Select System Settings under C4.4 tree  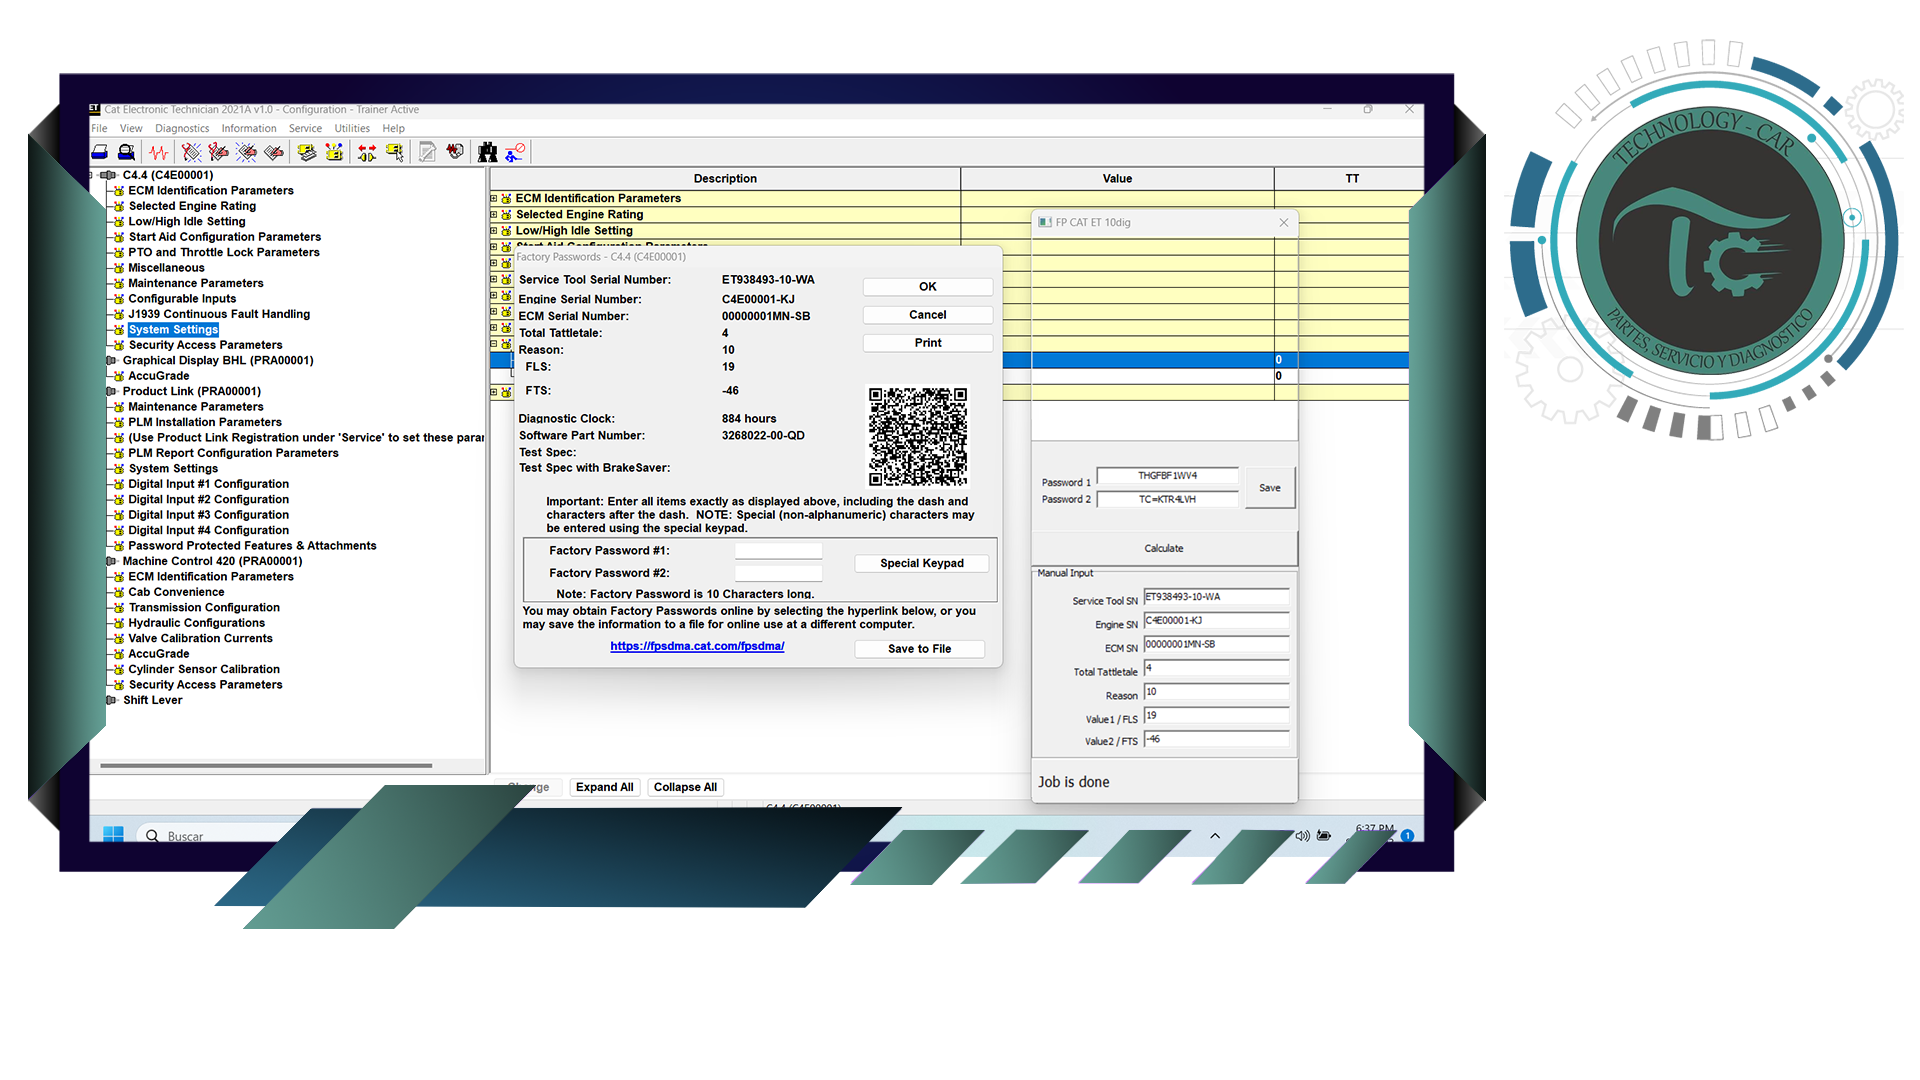click(x=173, y=330)
